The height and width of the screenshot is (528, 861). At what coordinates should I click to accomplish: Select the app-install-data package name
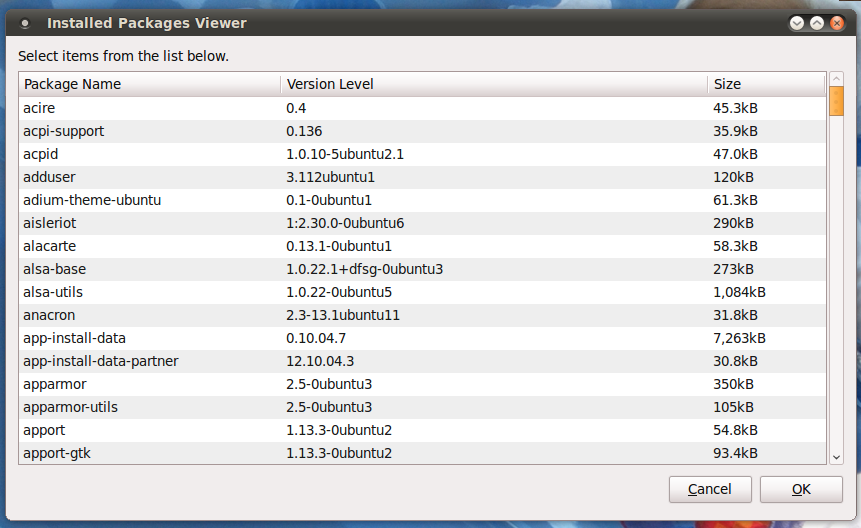[x=74, y=339]
